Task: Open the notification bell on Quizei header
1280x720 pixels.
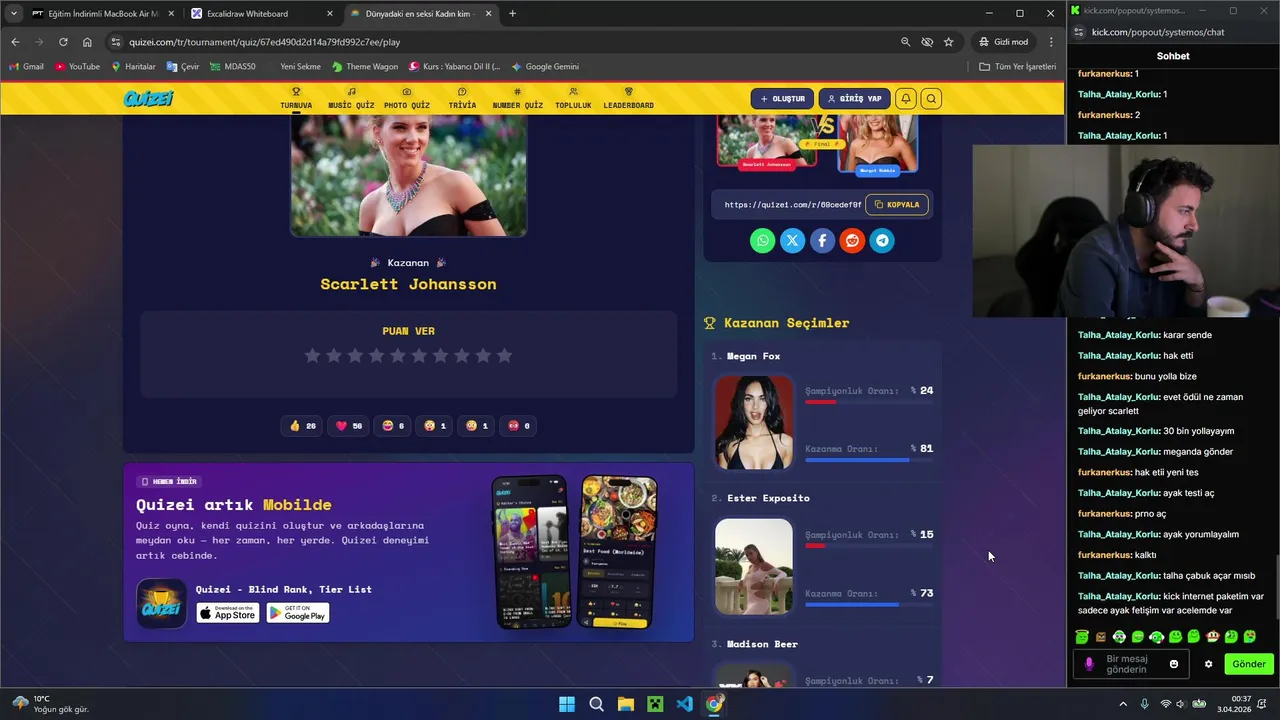Action: [905, 99]
